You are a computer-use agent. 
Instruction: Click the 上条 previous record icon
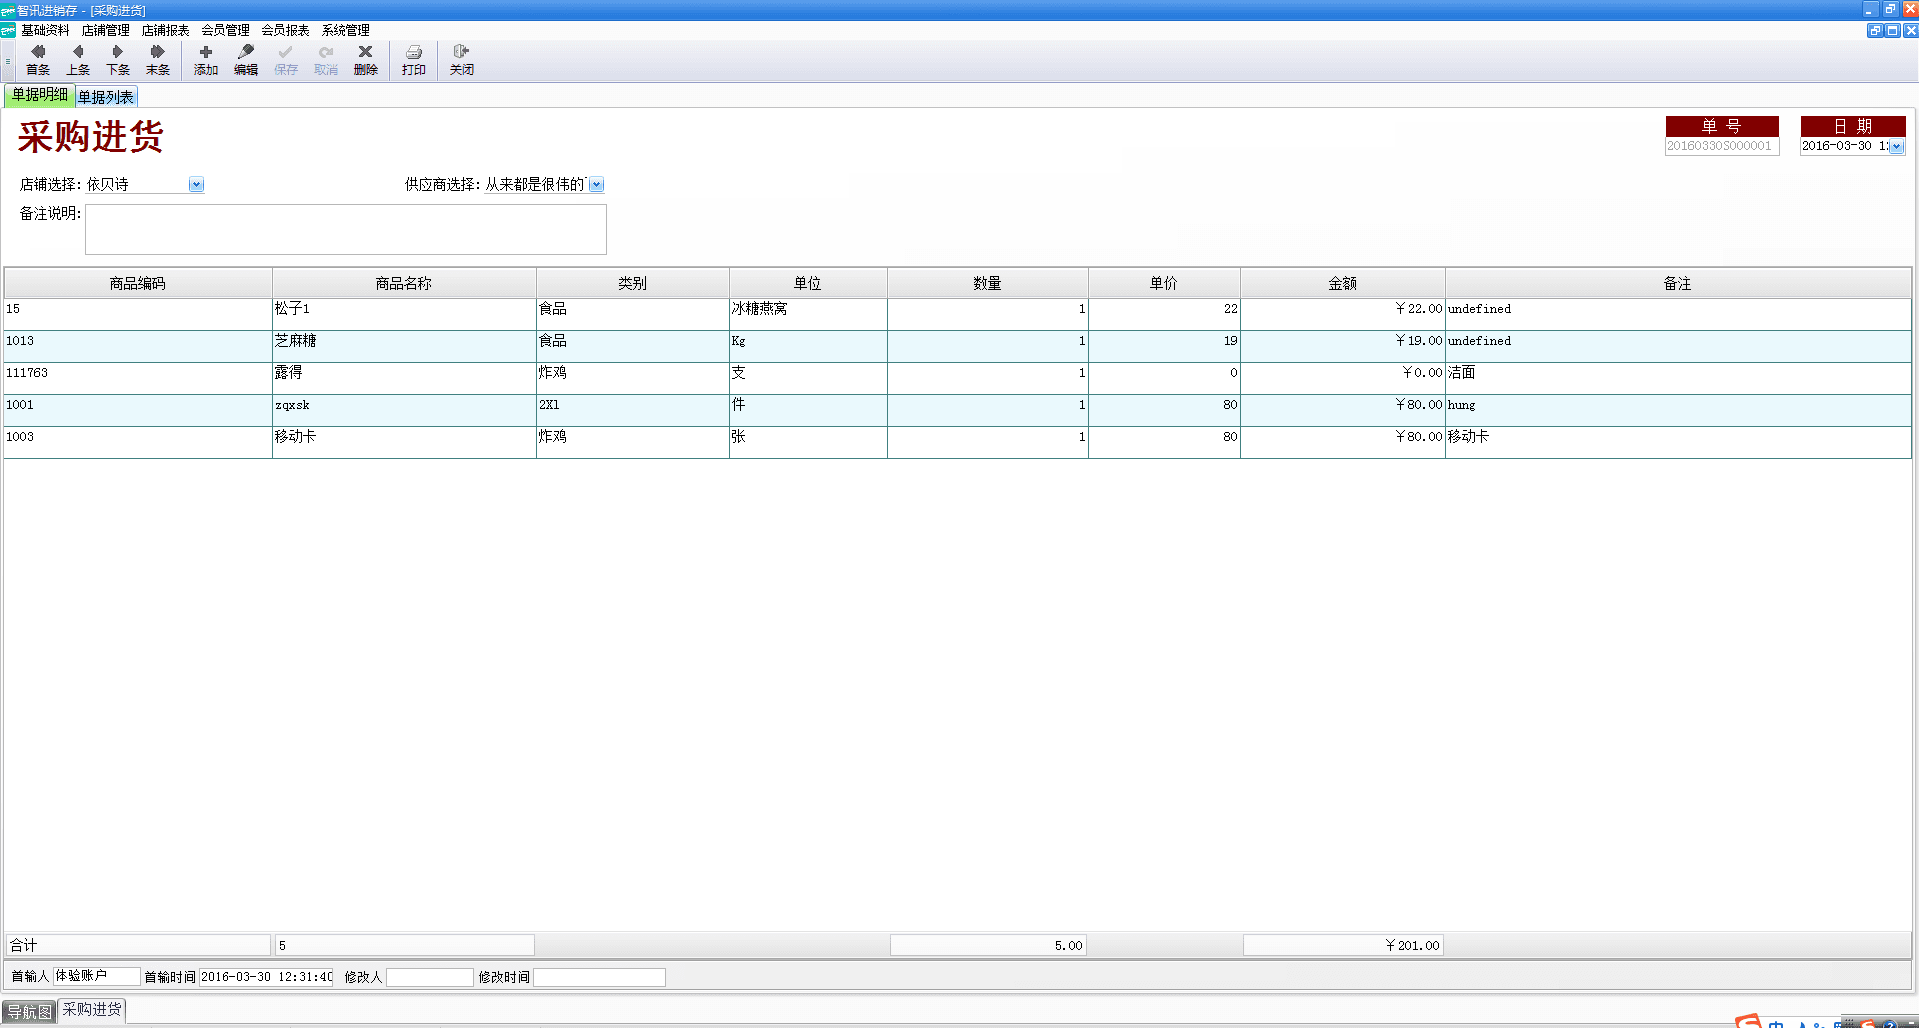coord(78,60)
